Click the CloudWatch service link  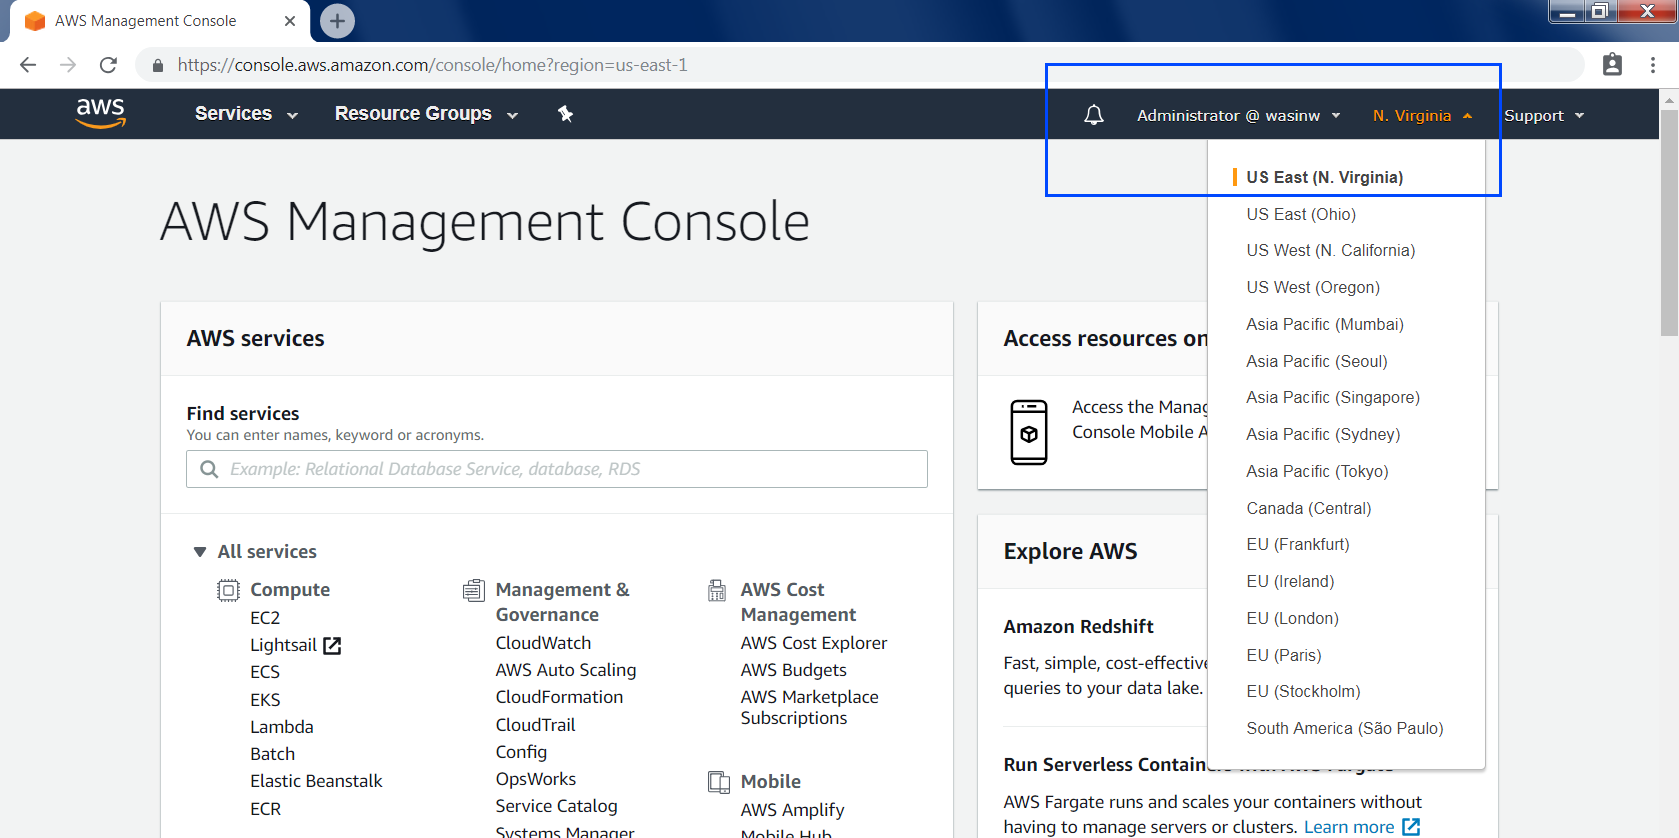[543, 643]
